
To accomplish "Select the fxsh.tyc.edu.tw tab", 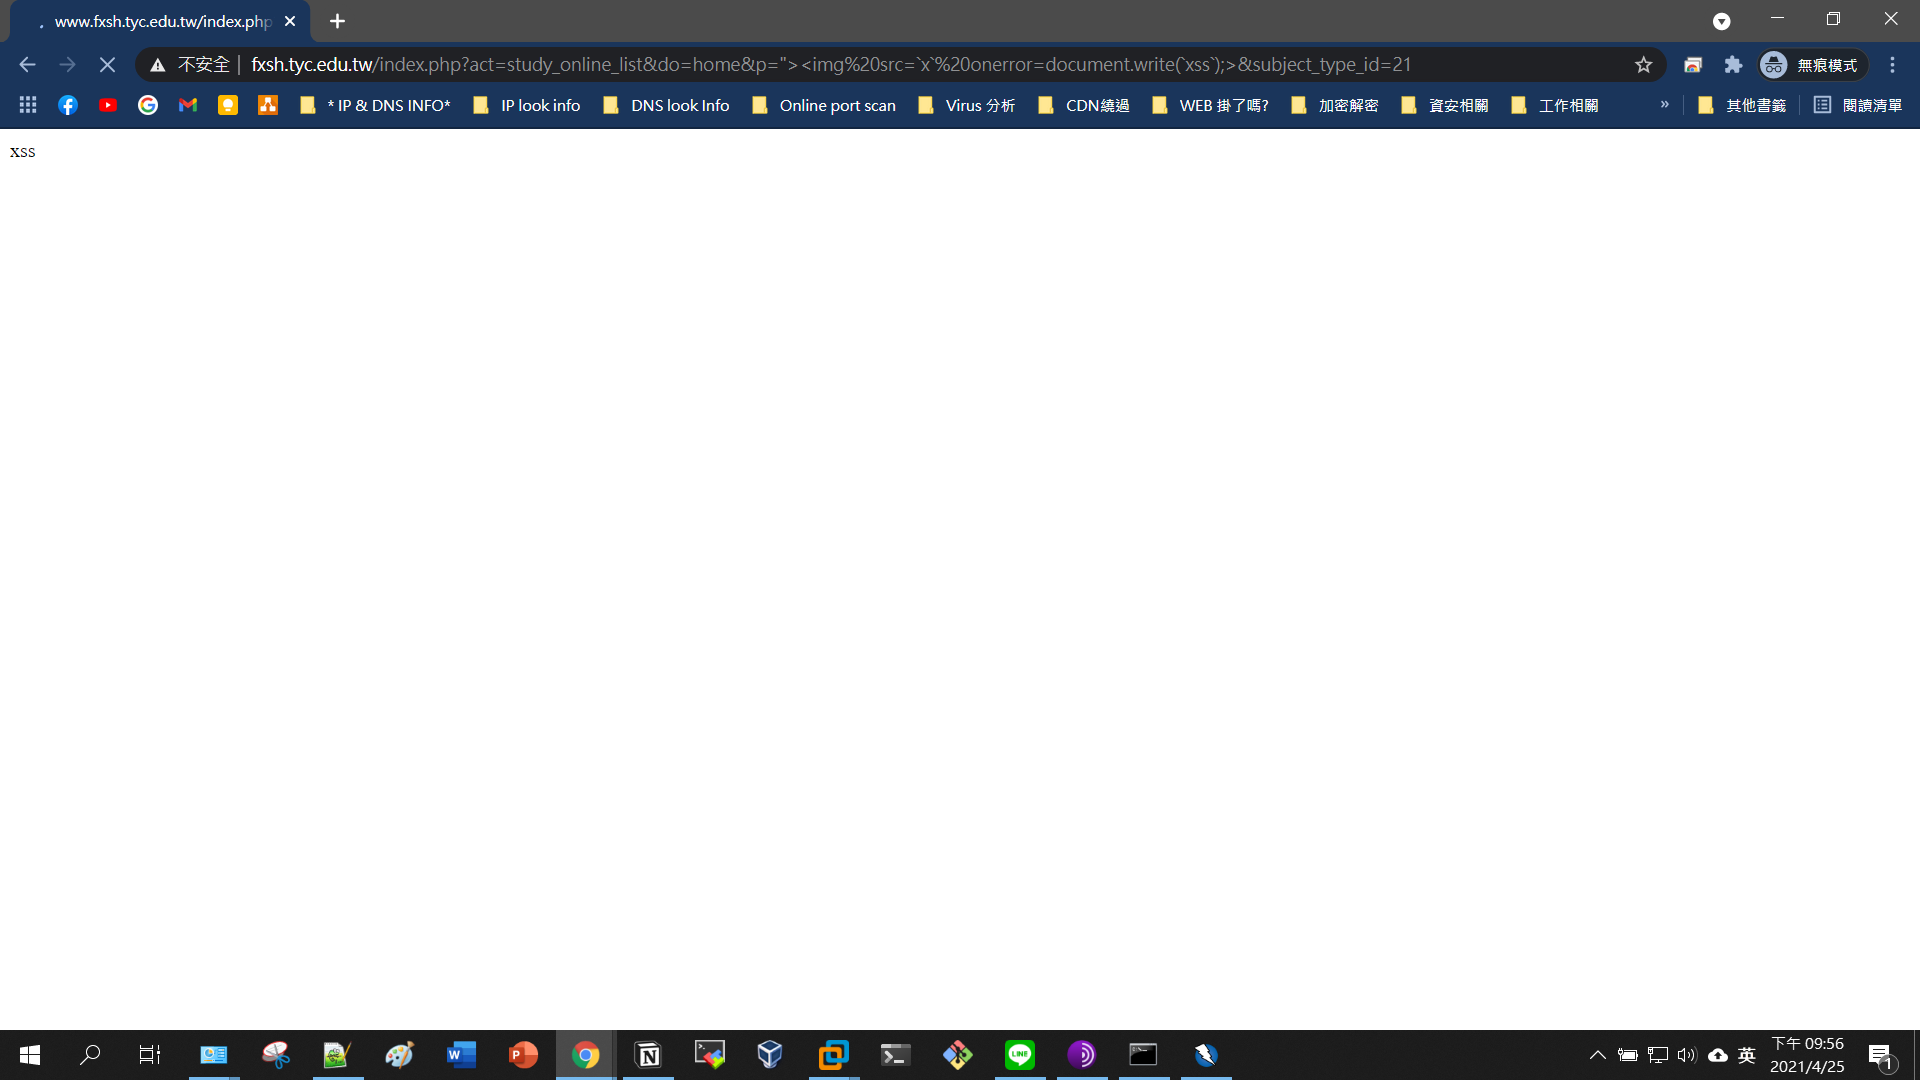I will point(160,22).
